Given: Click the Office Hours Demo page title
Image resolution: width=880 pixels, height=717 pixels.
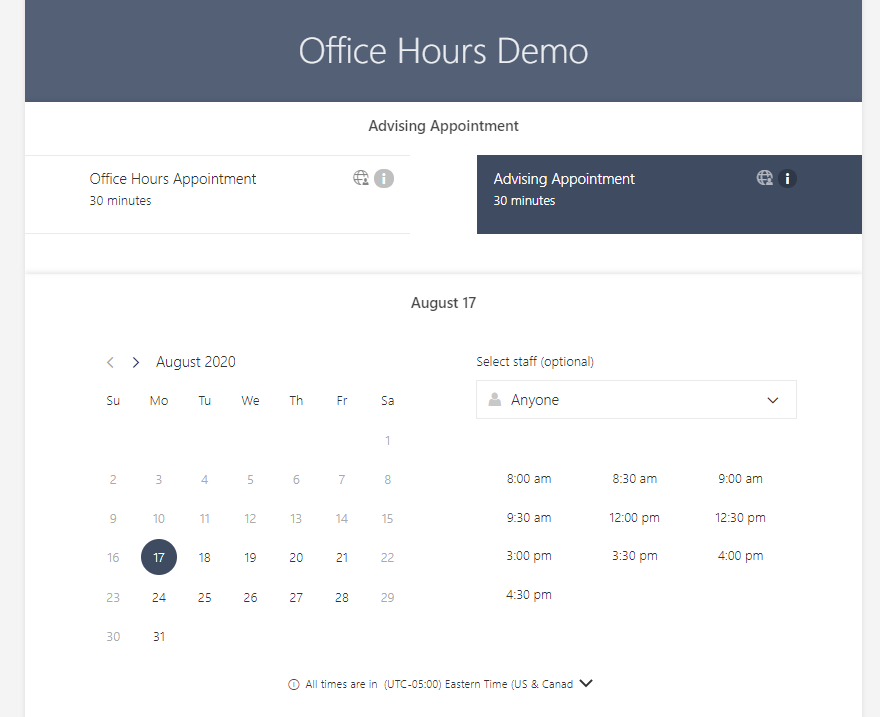Looking at the screenshot, I should point(443,51).
